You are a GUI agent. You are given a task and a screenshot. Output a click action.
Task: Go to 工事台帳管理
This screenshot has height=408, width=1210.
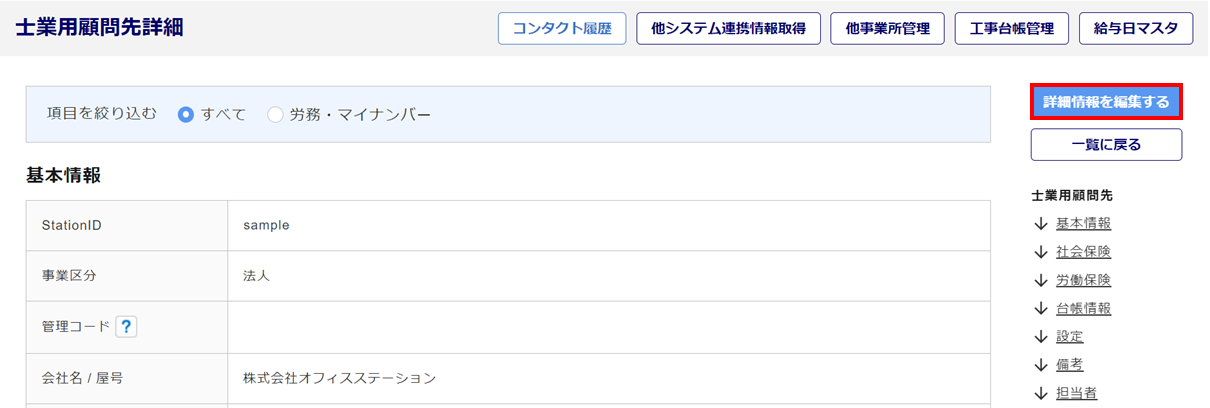tap(1011, 29)
